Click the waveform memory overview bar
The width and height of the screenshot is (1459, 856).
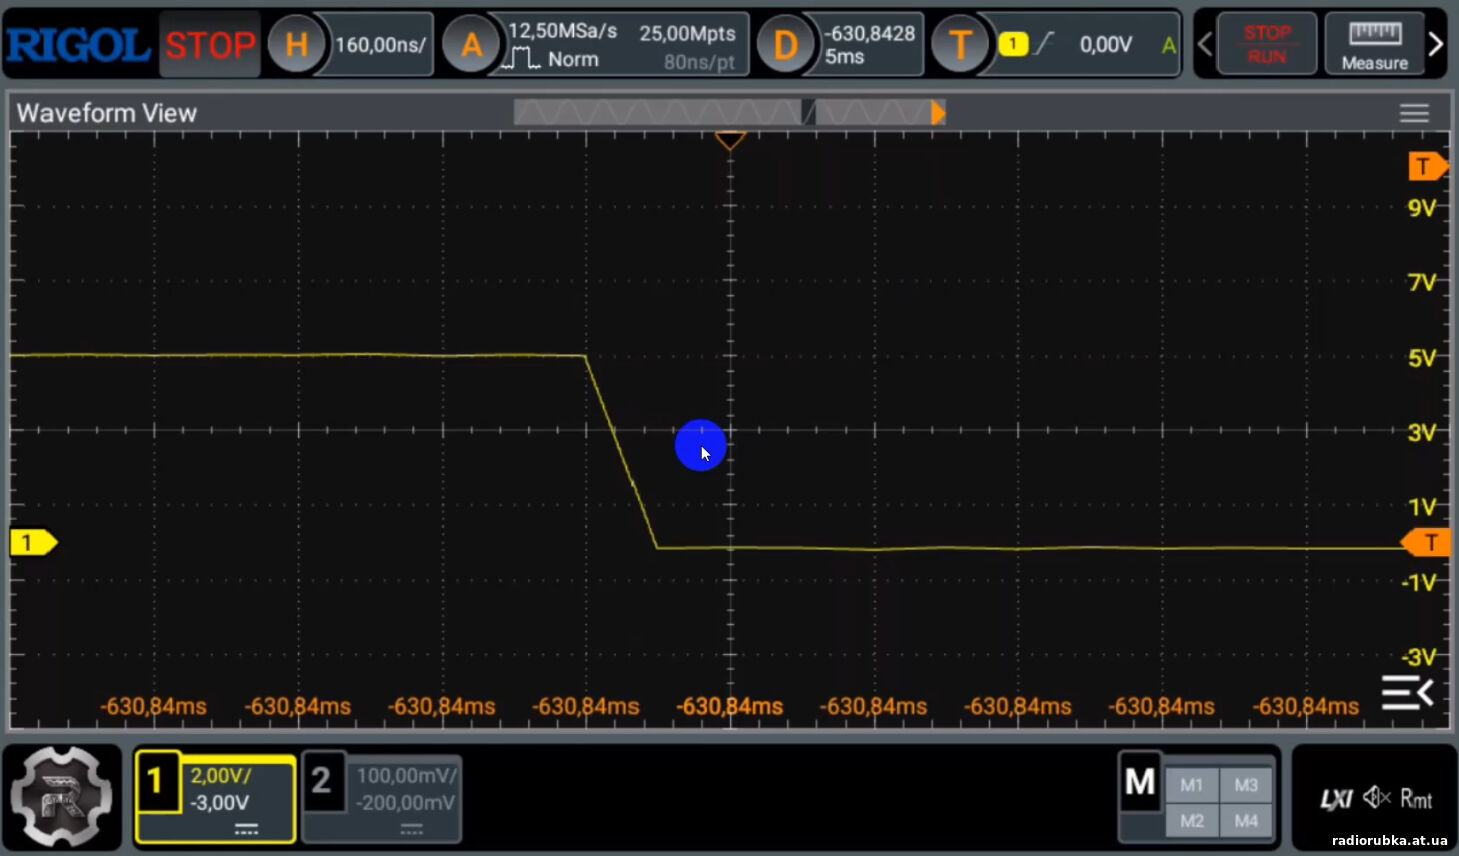point(729,113)
